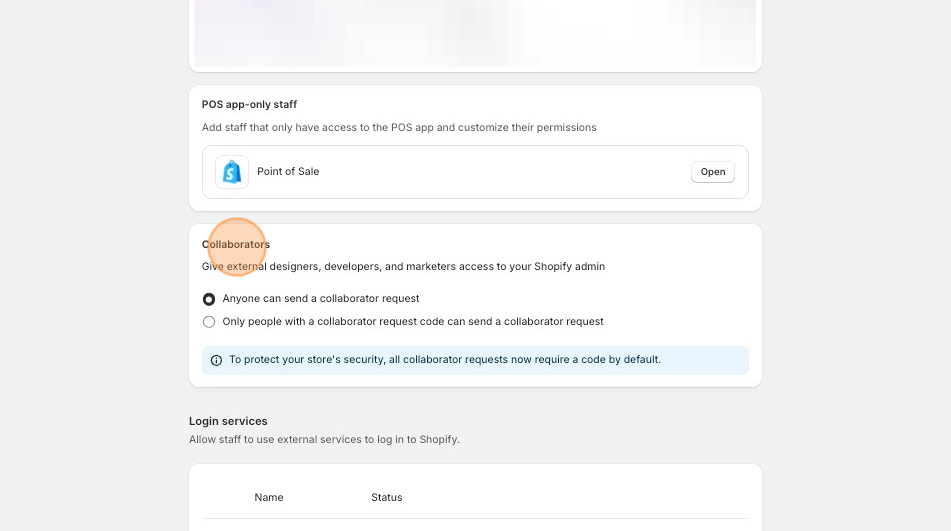This screenshot has width=951, height=531.
Task: Open the Point of Sale app
Action: (x=712, y=172)
